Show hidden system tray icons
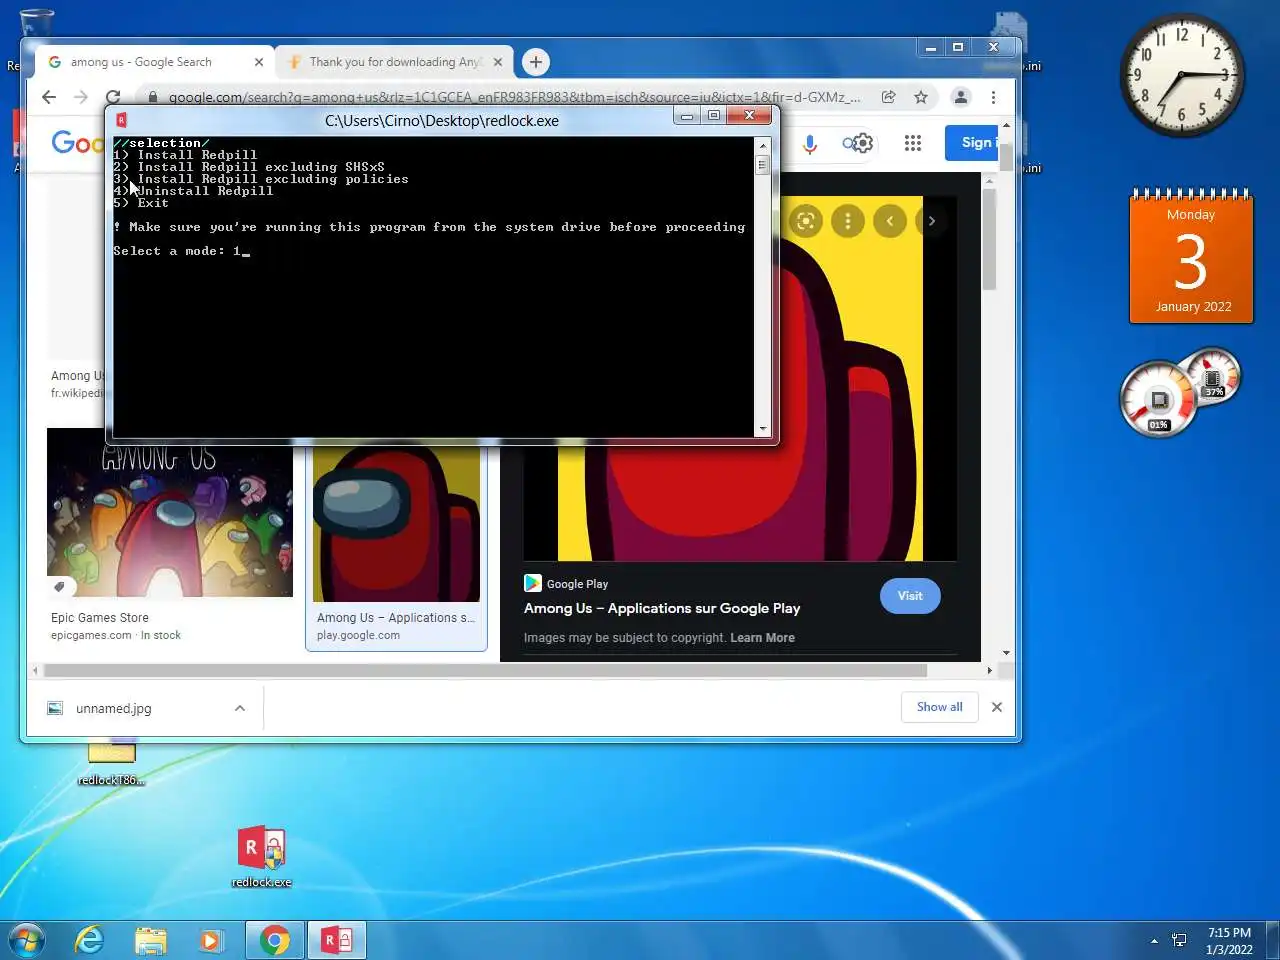The width and height of the screenshot is (1280, 960). coord(1154,941)
